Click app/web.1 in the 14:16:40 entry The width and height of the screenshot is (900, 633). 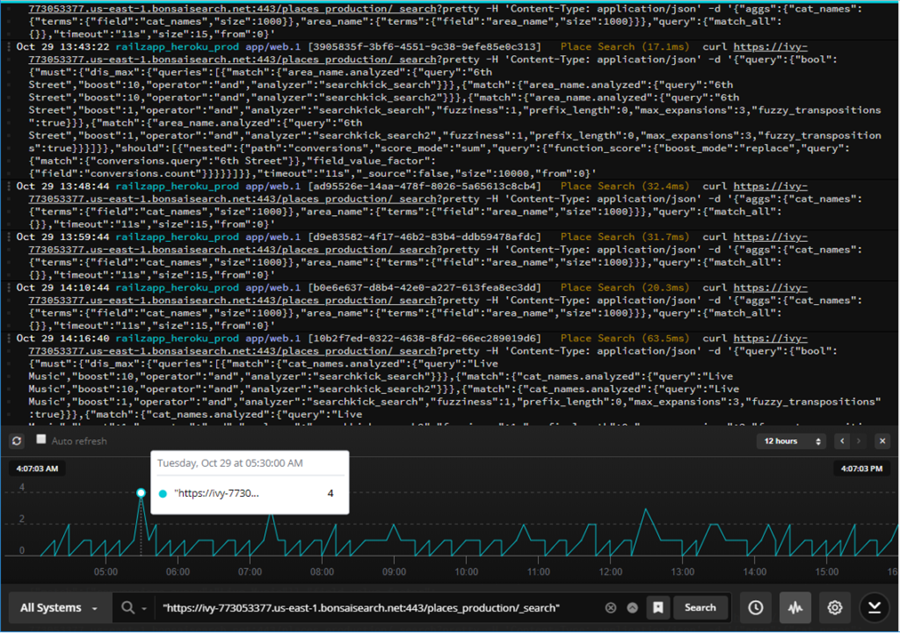[x=273, y=338]
